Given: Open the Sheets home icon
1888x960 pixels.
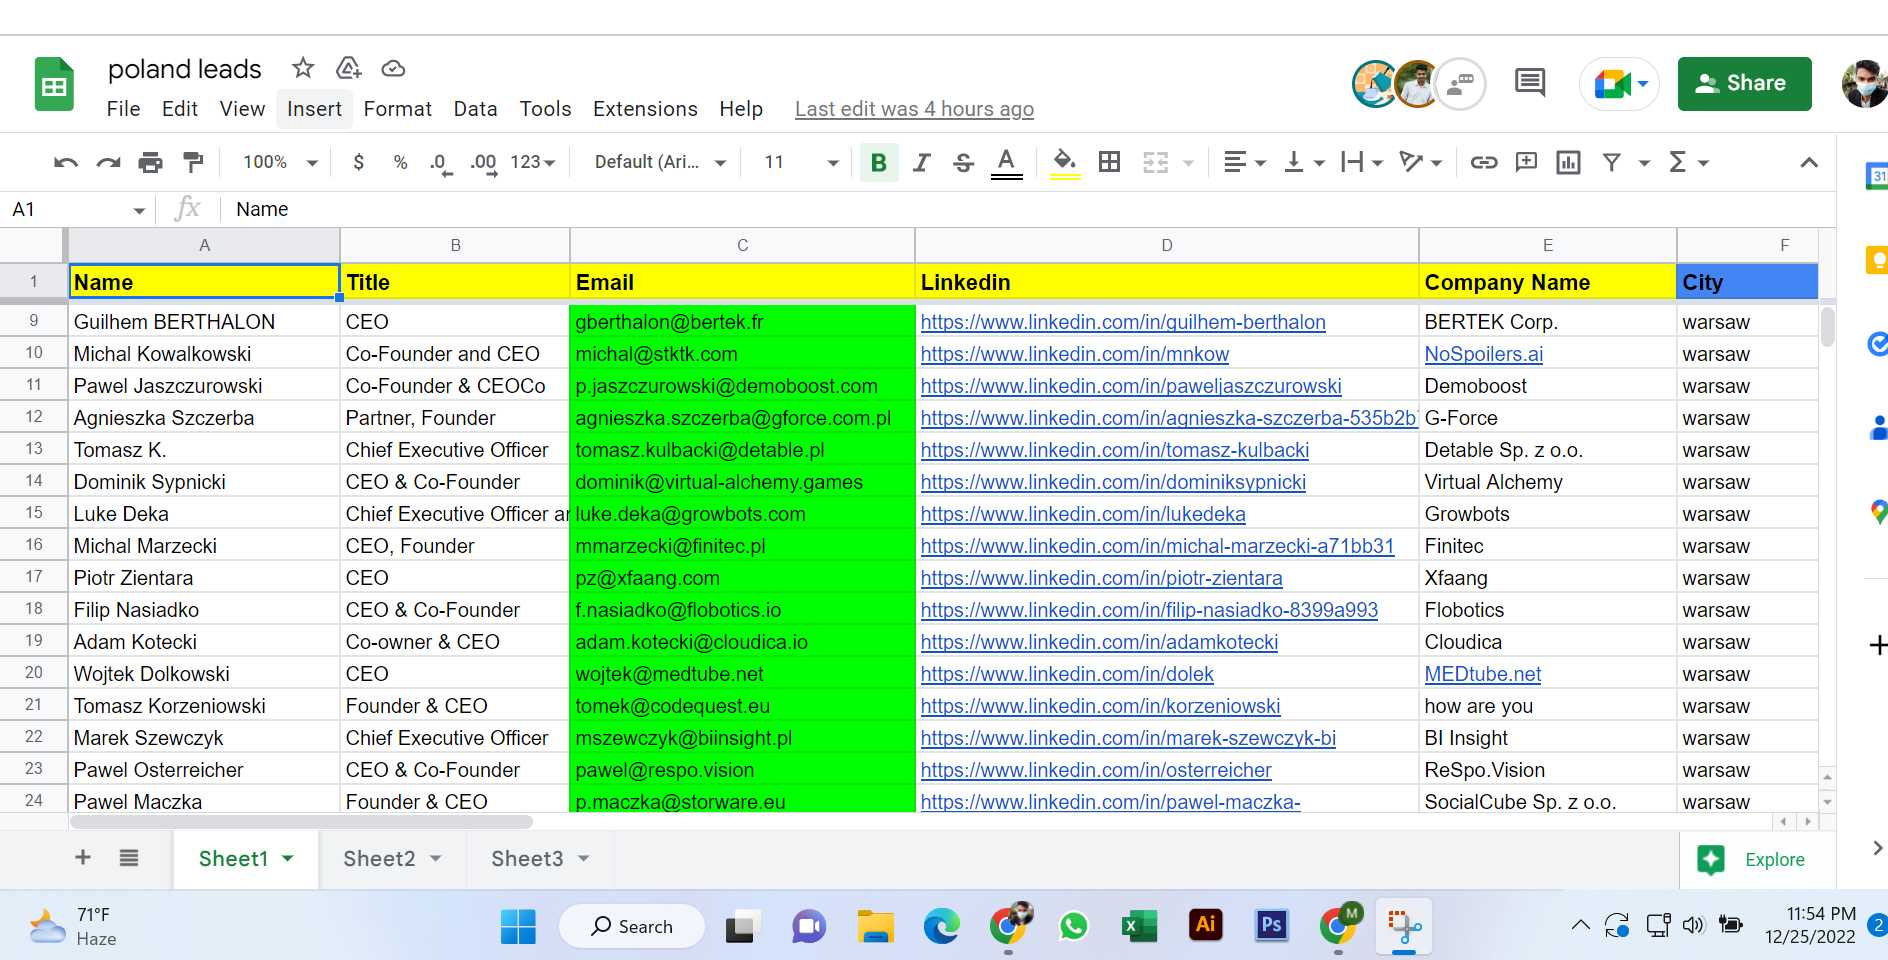Looking at the screenshot, I should pos(54,84).
